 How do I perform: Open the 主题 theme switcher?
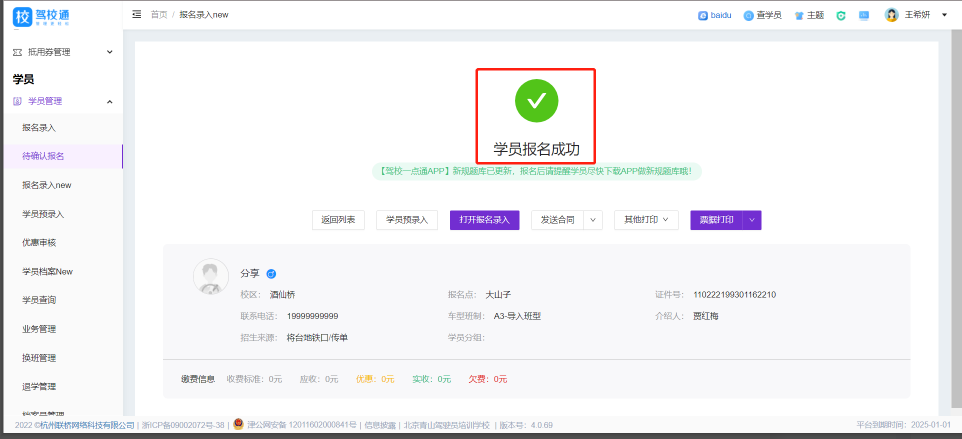pos(809,15)
